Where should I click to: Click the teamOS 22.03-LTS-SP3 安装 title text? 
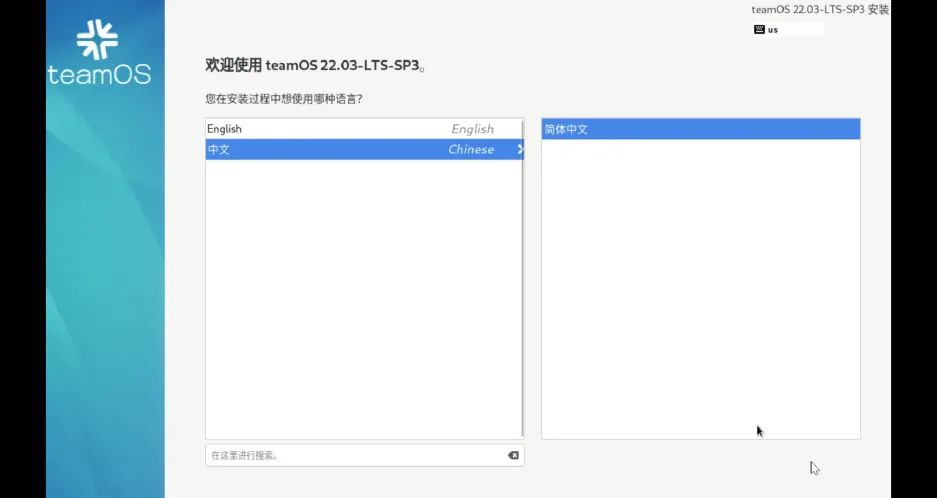pos(820,10)
